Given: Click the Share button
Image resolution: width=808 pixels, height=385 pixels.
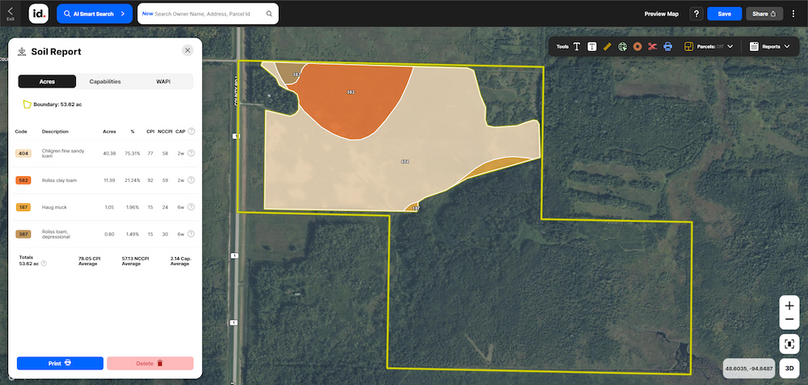Looking at the screenshot, I should (764, 14).
